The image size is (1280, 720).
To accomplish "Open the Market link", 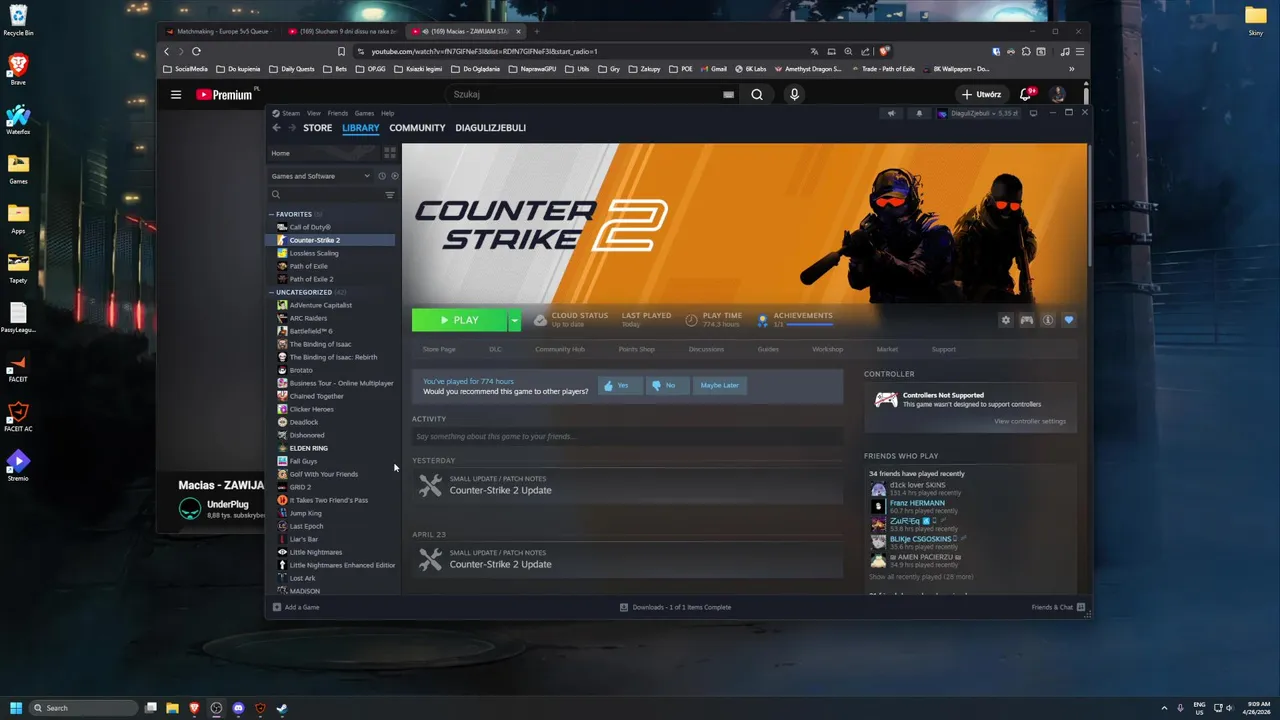I will pos(887,349).
